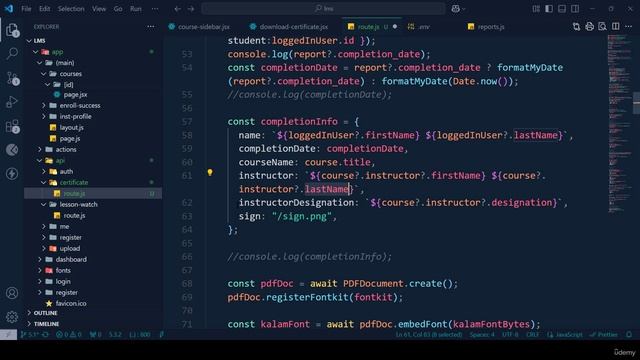
Task: Open the File menu
Action: [26, 9]
